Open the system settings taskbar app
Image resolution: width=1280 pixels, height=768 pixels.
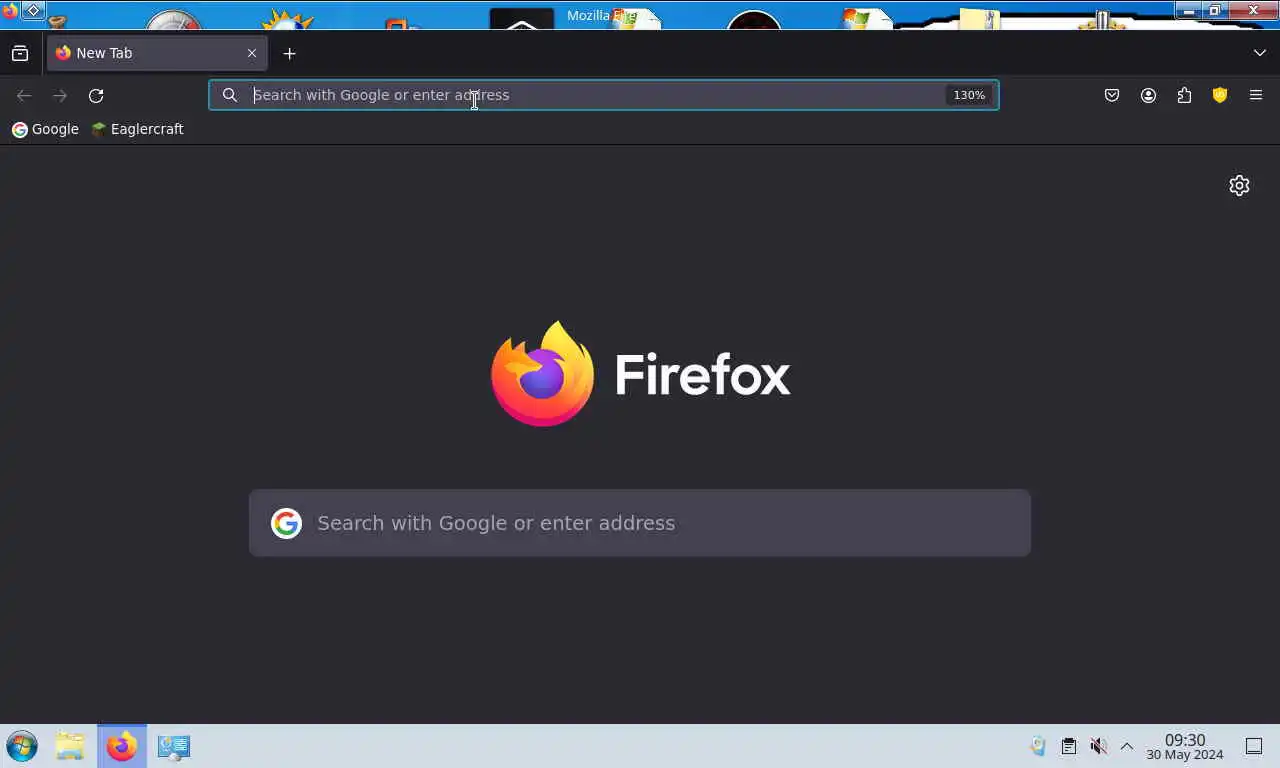(x=174, y=746)
